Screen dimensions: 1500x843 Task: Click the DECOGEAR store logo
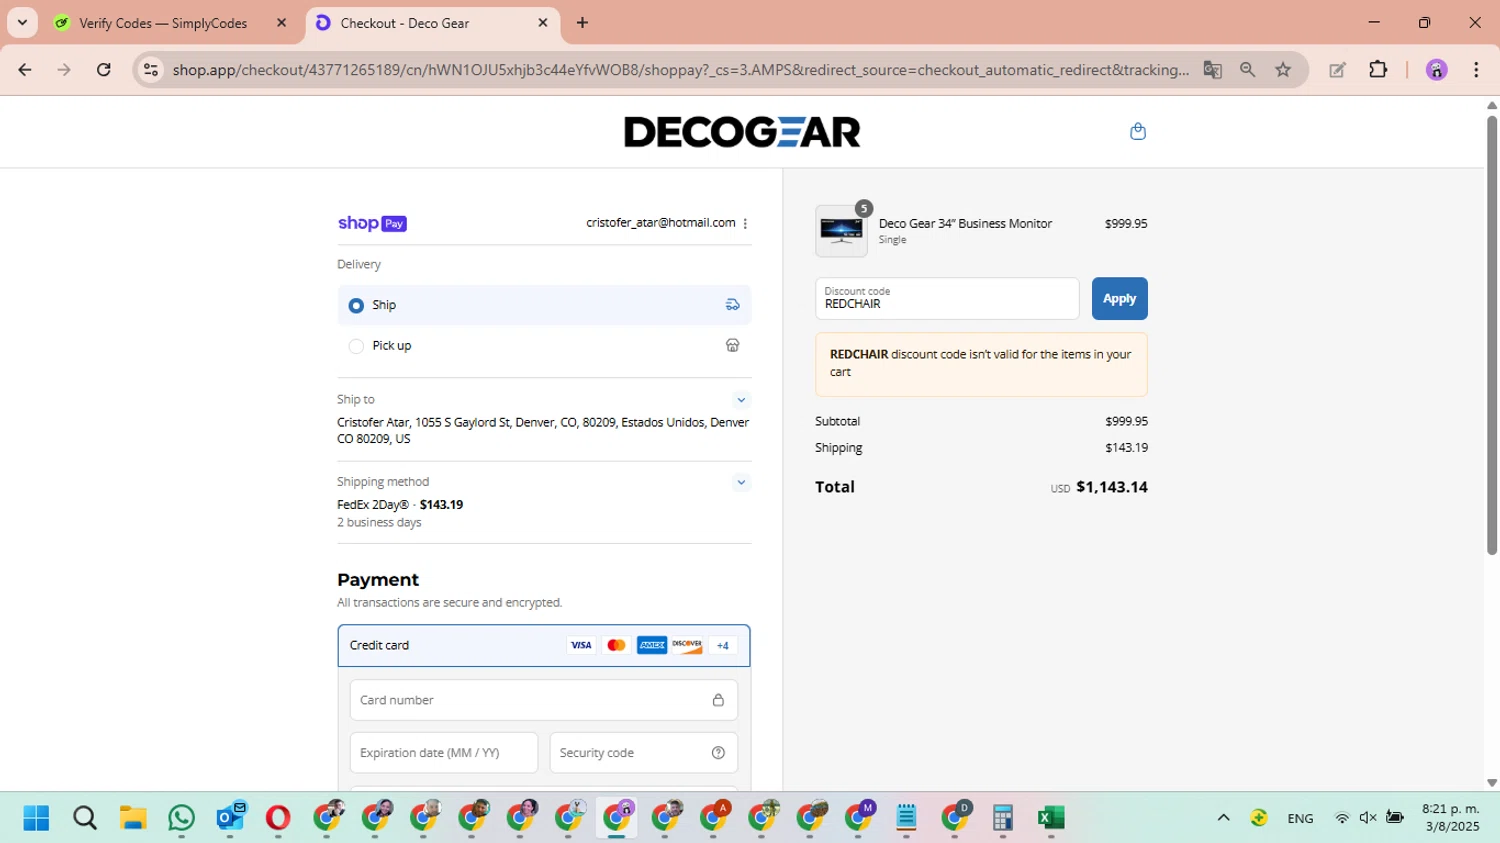(742, 132)
